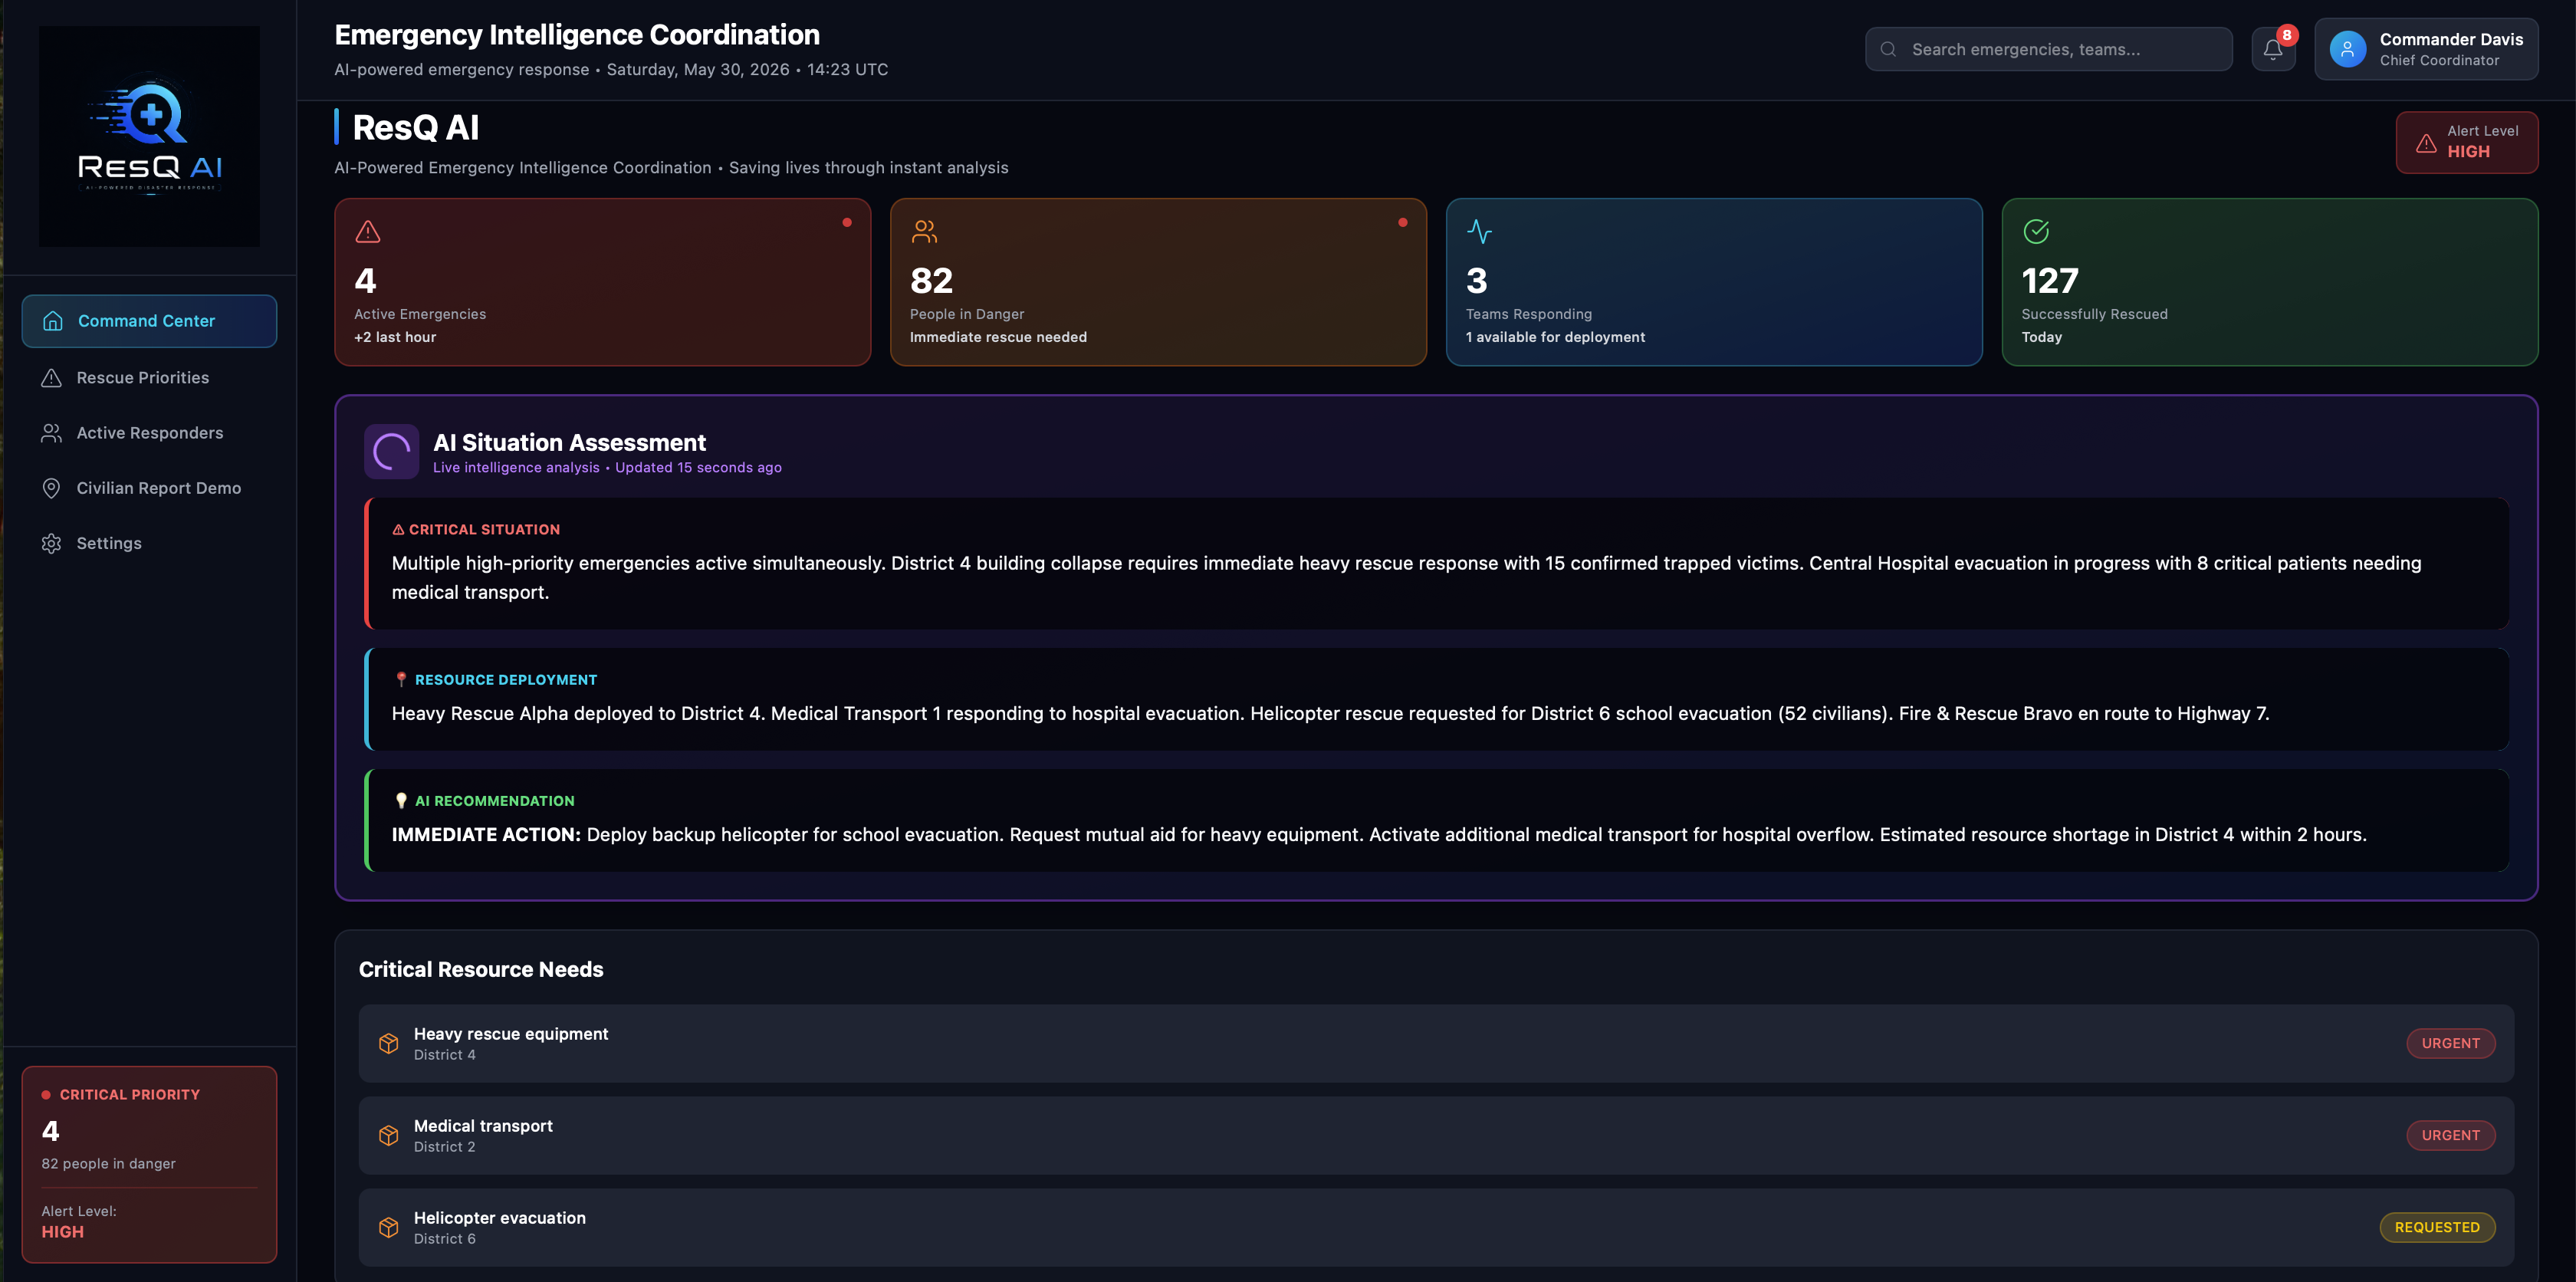Open the notifications bell icon
Image resolution: width=2576 pixels, height=1282 pixels.
pos(2272,49)
